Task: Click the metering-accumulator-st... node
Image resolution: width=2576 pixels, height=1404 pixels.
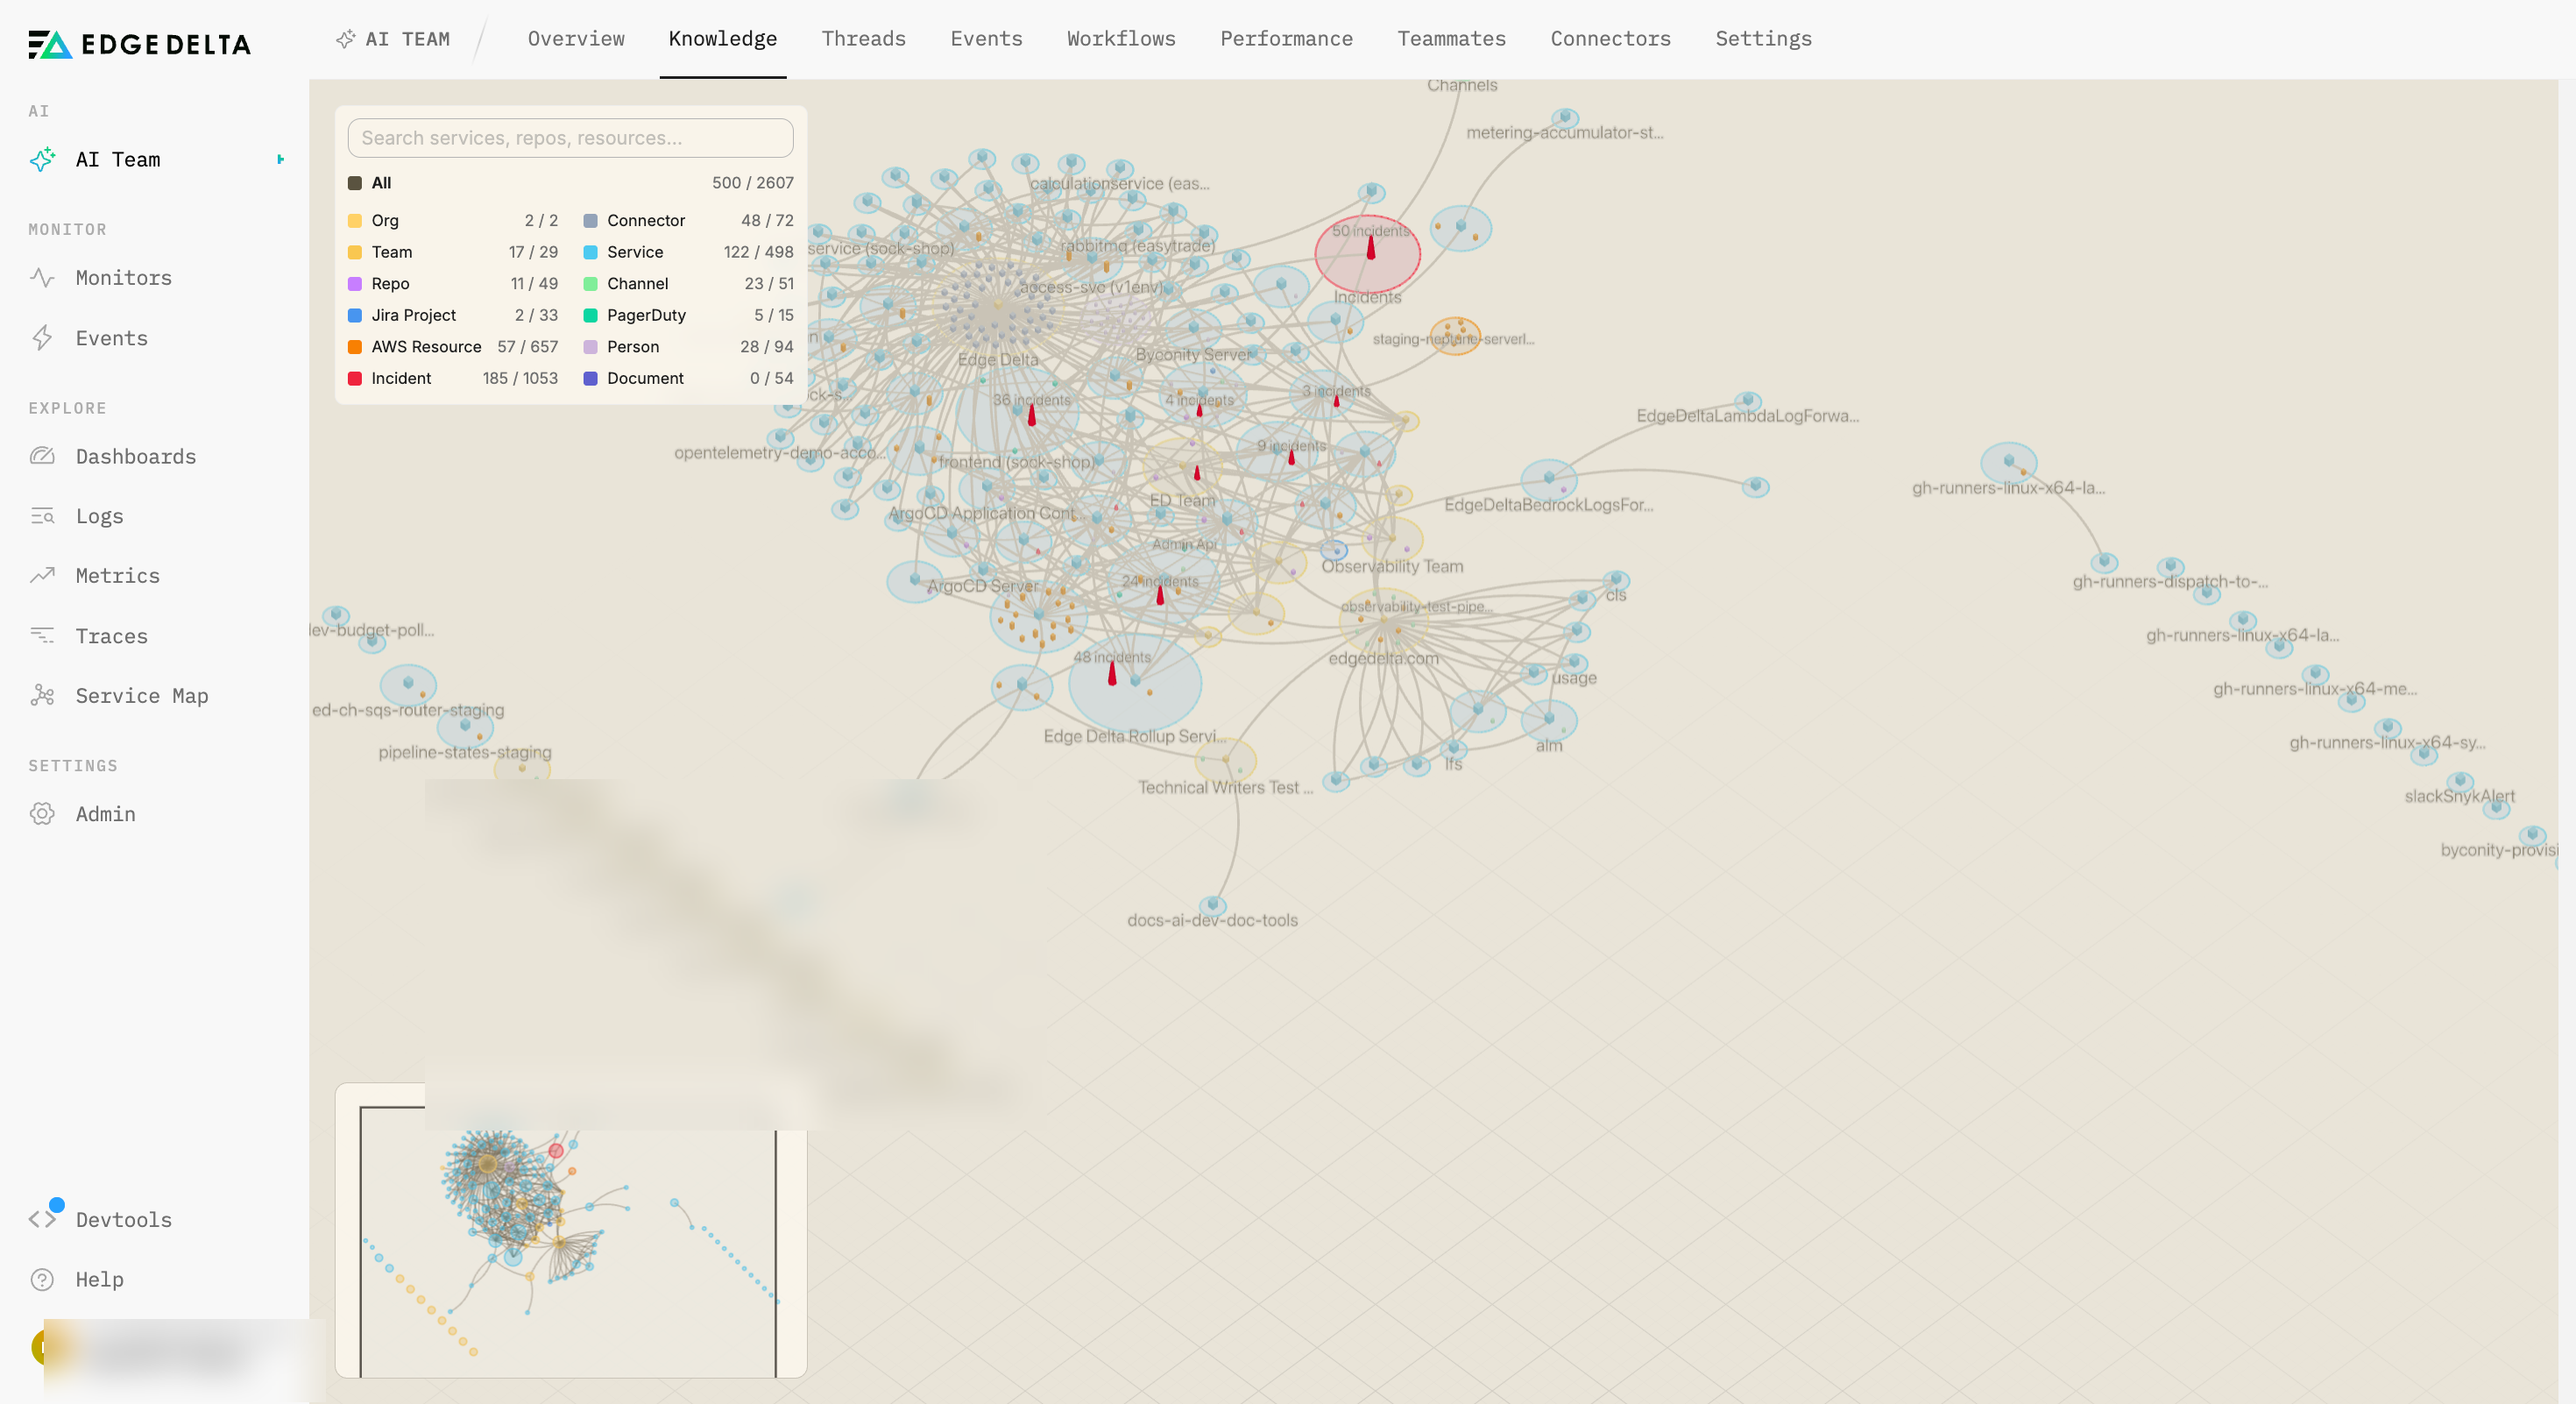Action: click(1565, 118)
